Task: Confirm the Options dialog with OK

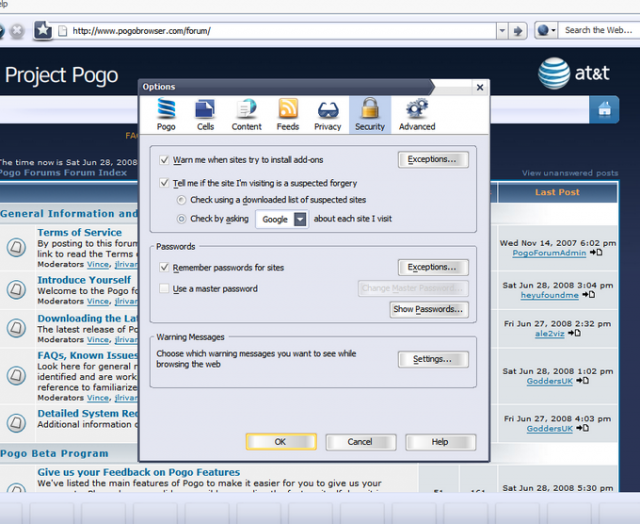Action: pos(281,442)
